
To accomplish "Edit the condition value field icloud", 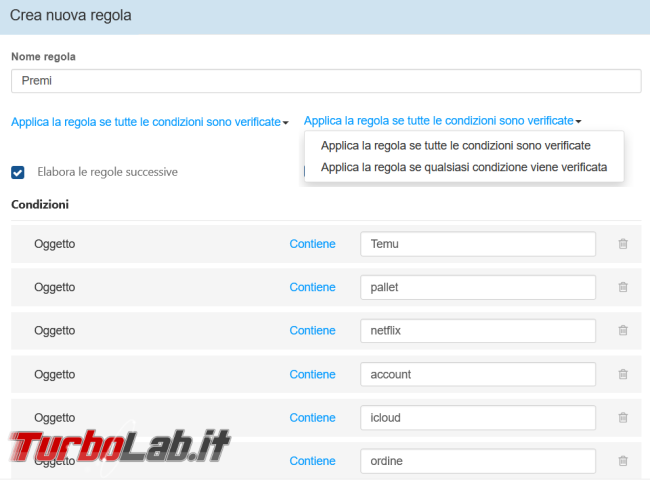I will (x=478, y=418).
